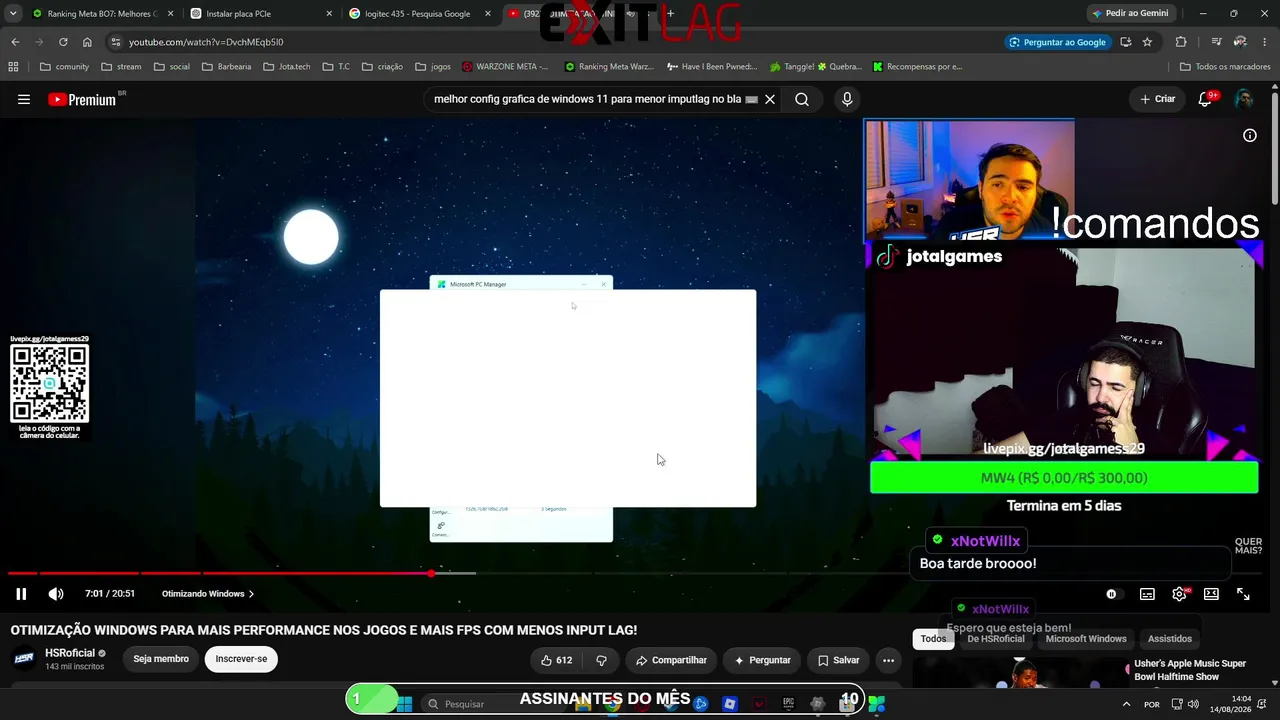Close the Instalar placa PCIe tab
Image resolution: width=1280 pixels, height=720 pixels.
pos(329,14)
